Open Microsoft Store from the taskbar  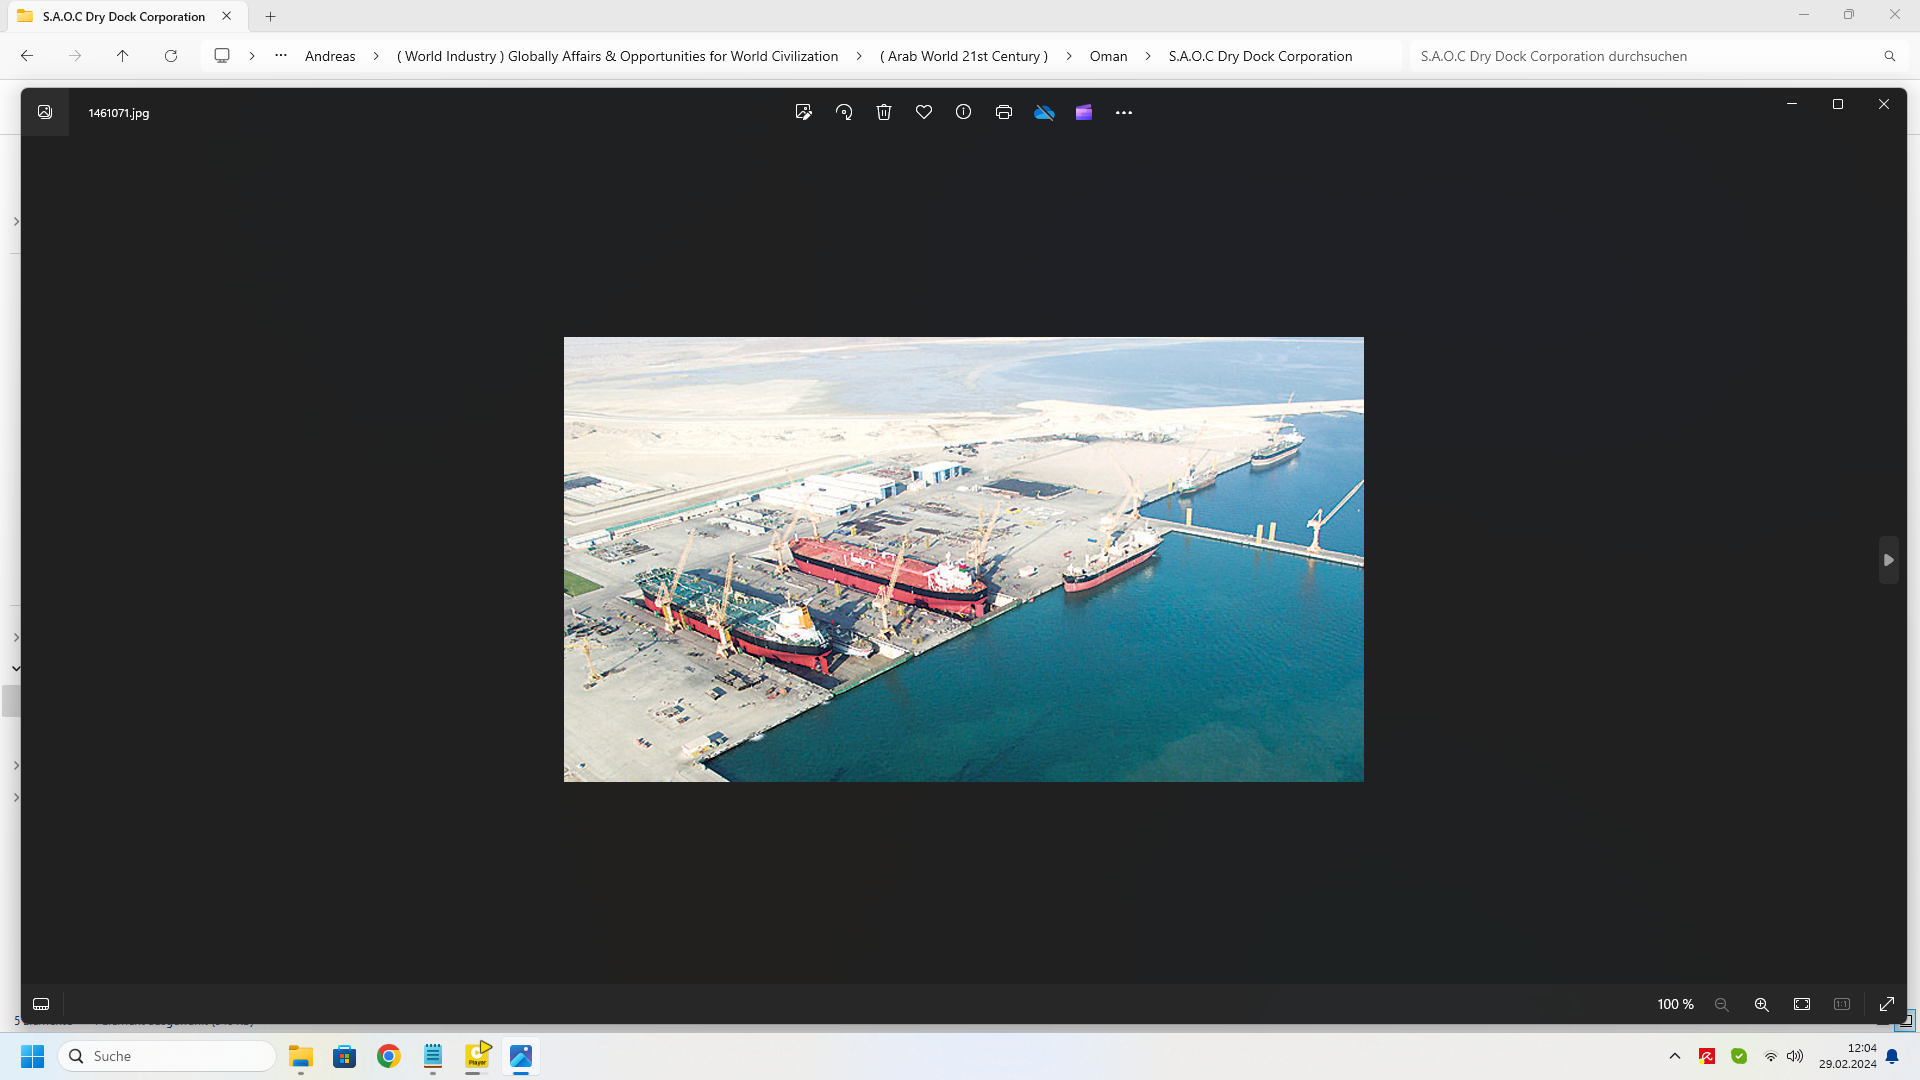click(x=345, y=1056)
